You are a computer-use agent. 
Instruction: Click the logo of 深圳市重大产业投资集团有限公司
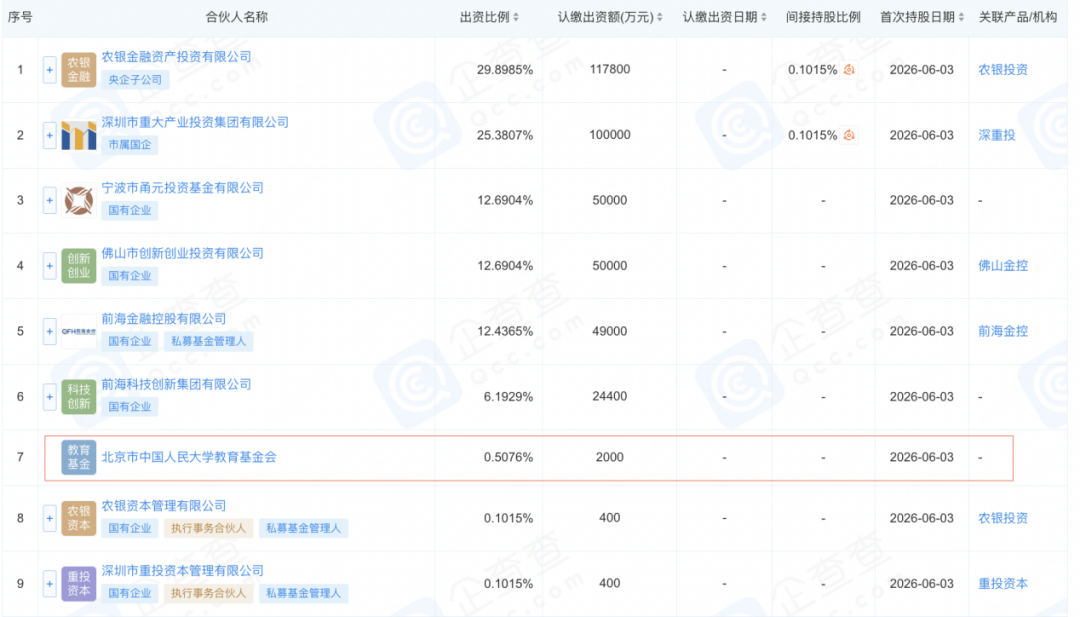pos(79,135)
